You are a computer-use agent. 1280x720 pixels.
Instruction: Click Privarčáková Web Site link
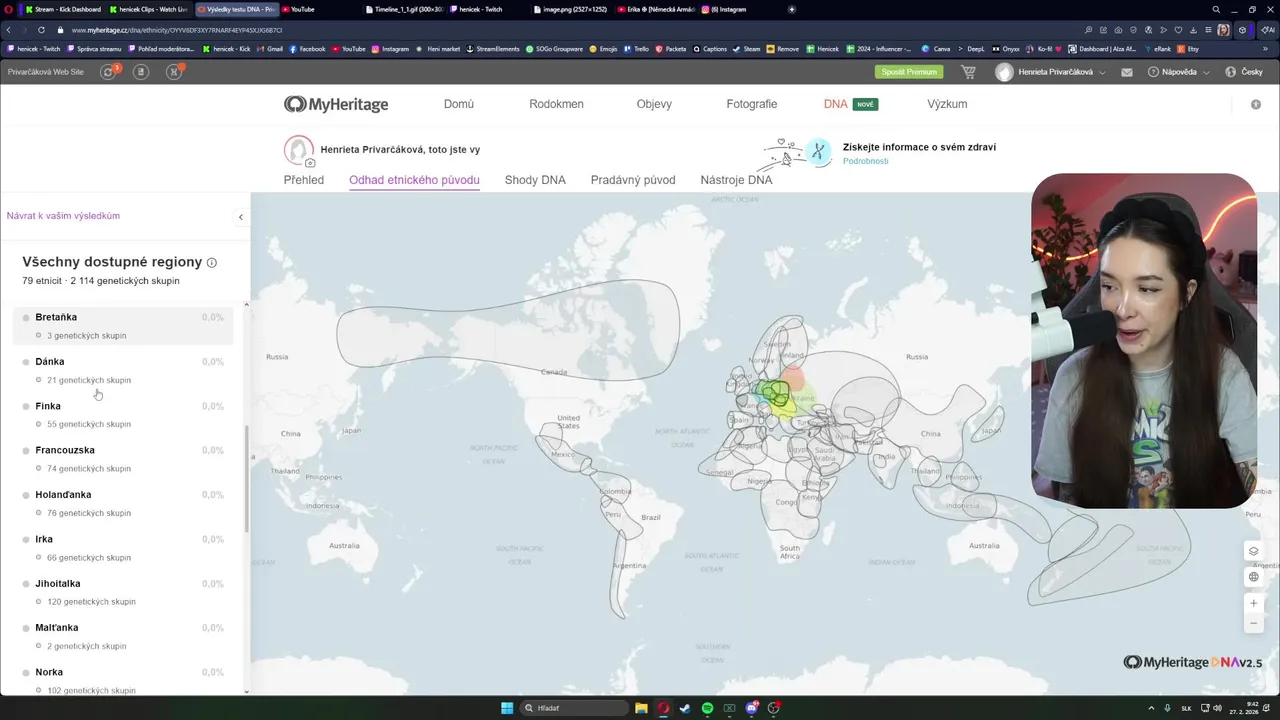pyautogui.click(x=46, y=72)
